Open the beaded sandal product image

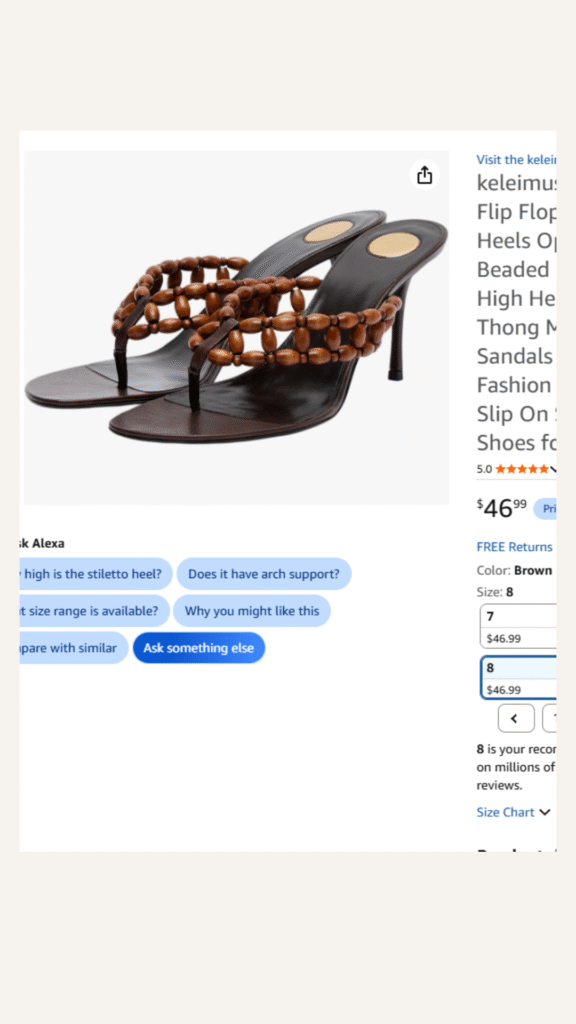pyautogui.click(x=236, y=328)
